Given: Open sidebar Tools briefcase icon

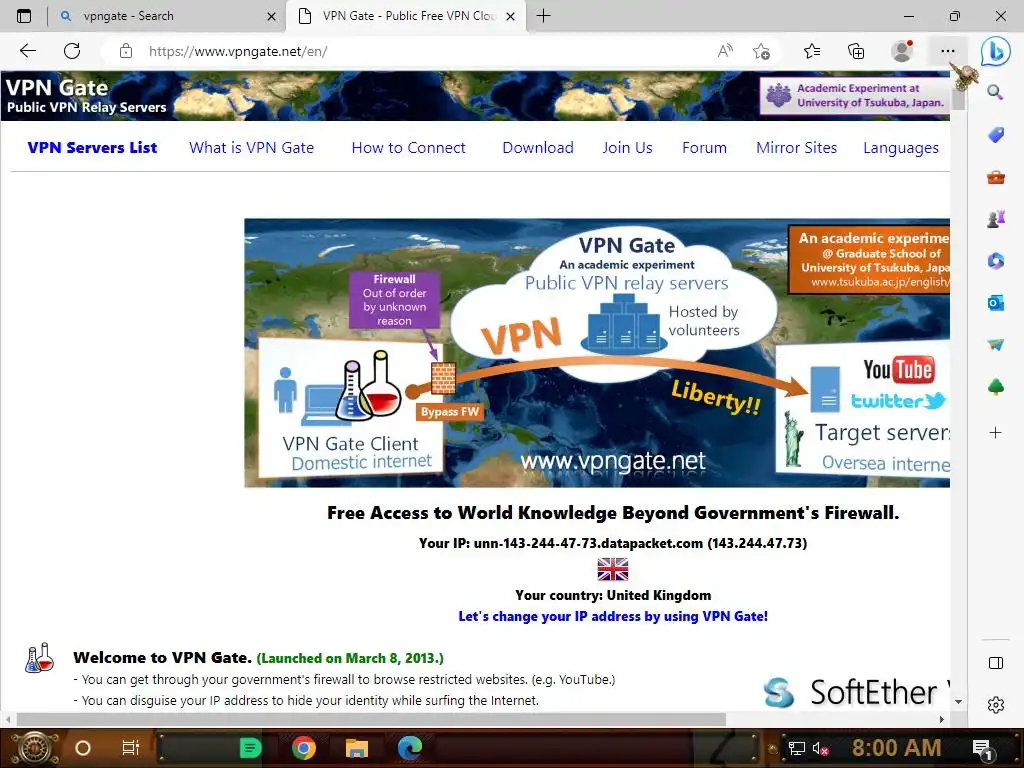Looking at the screenshot, I should pyautogui.click(x=995, y=177).
